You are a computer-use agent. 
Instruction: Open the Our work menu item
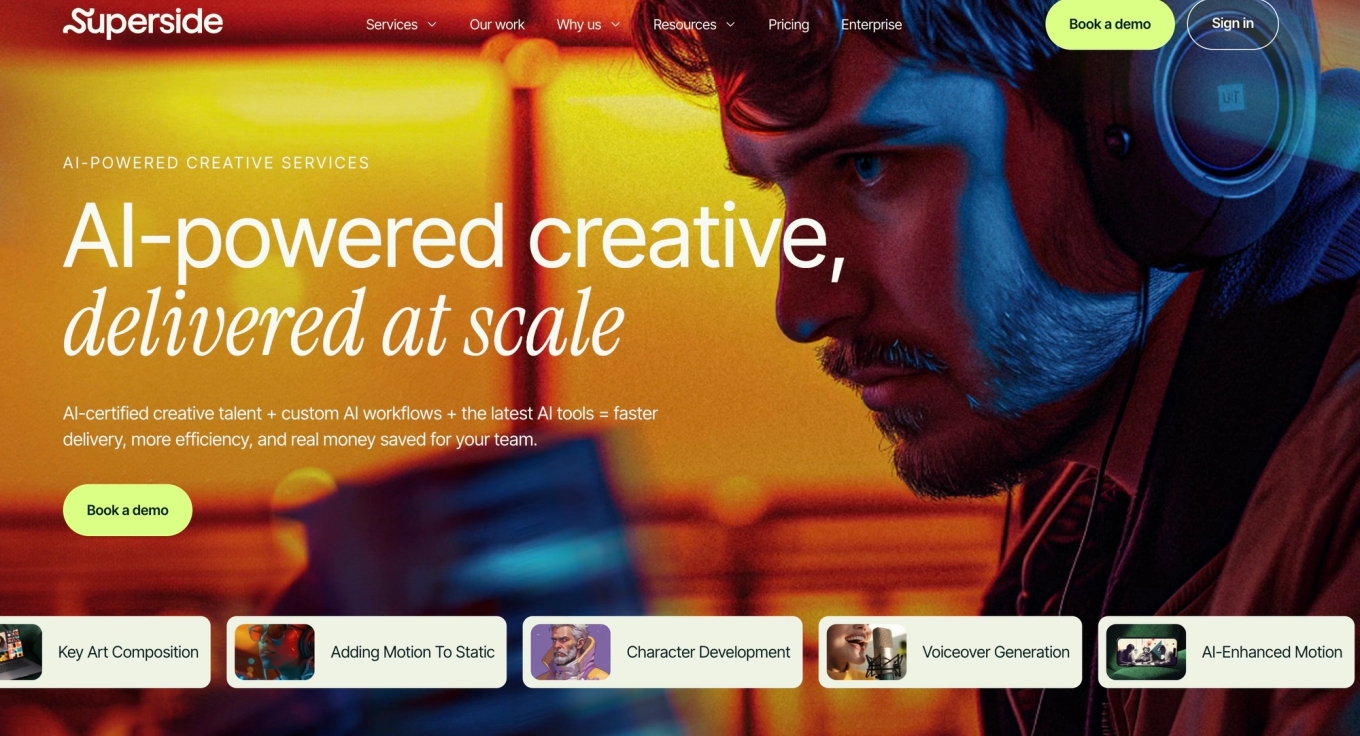(x=497, y=24)
